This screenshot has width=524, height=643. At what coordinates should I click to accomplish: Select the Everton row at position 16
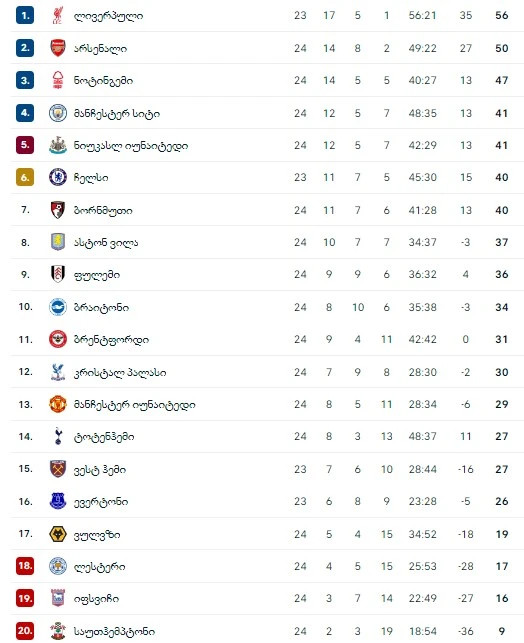[x=267, y=502]
